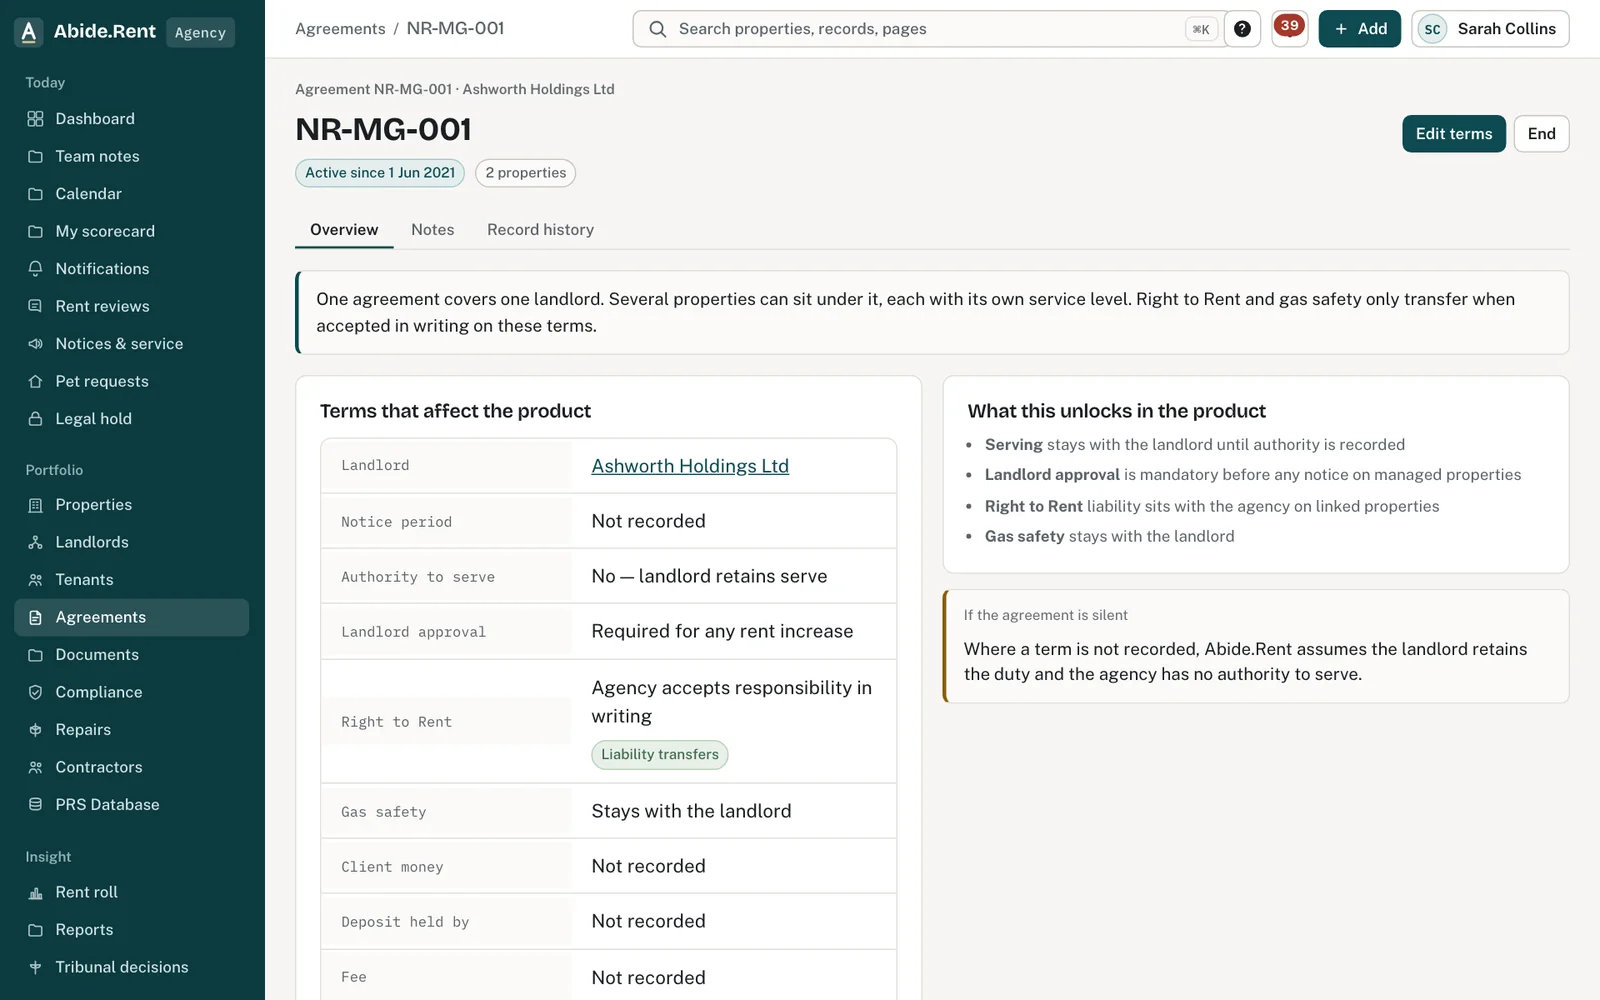Click the Tenants people icon

pos(35,580)
